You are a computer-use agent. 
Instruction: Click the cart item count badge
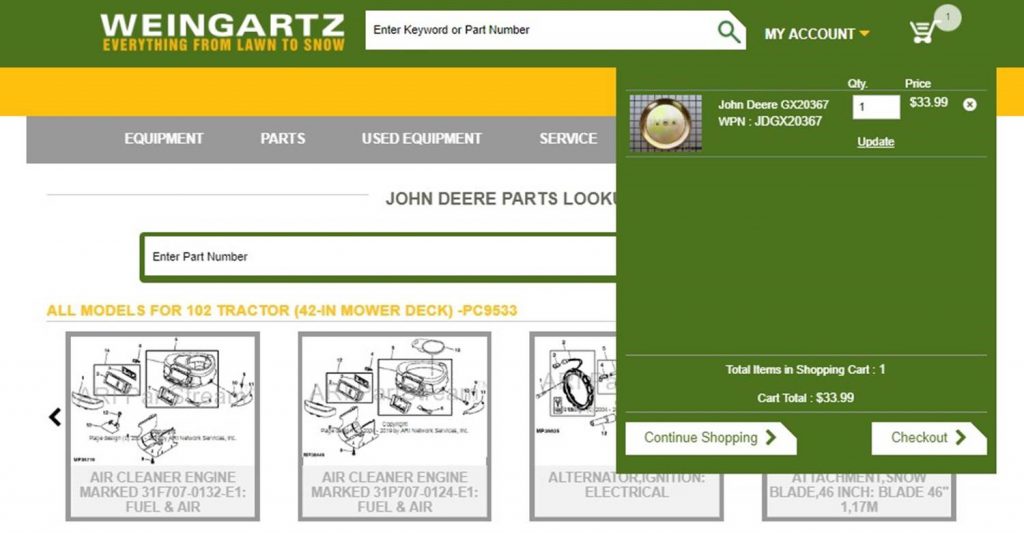point(948,17)
